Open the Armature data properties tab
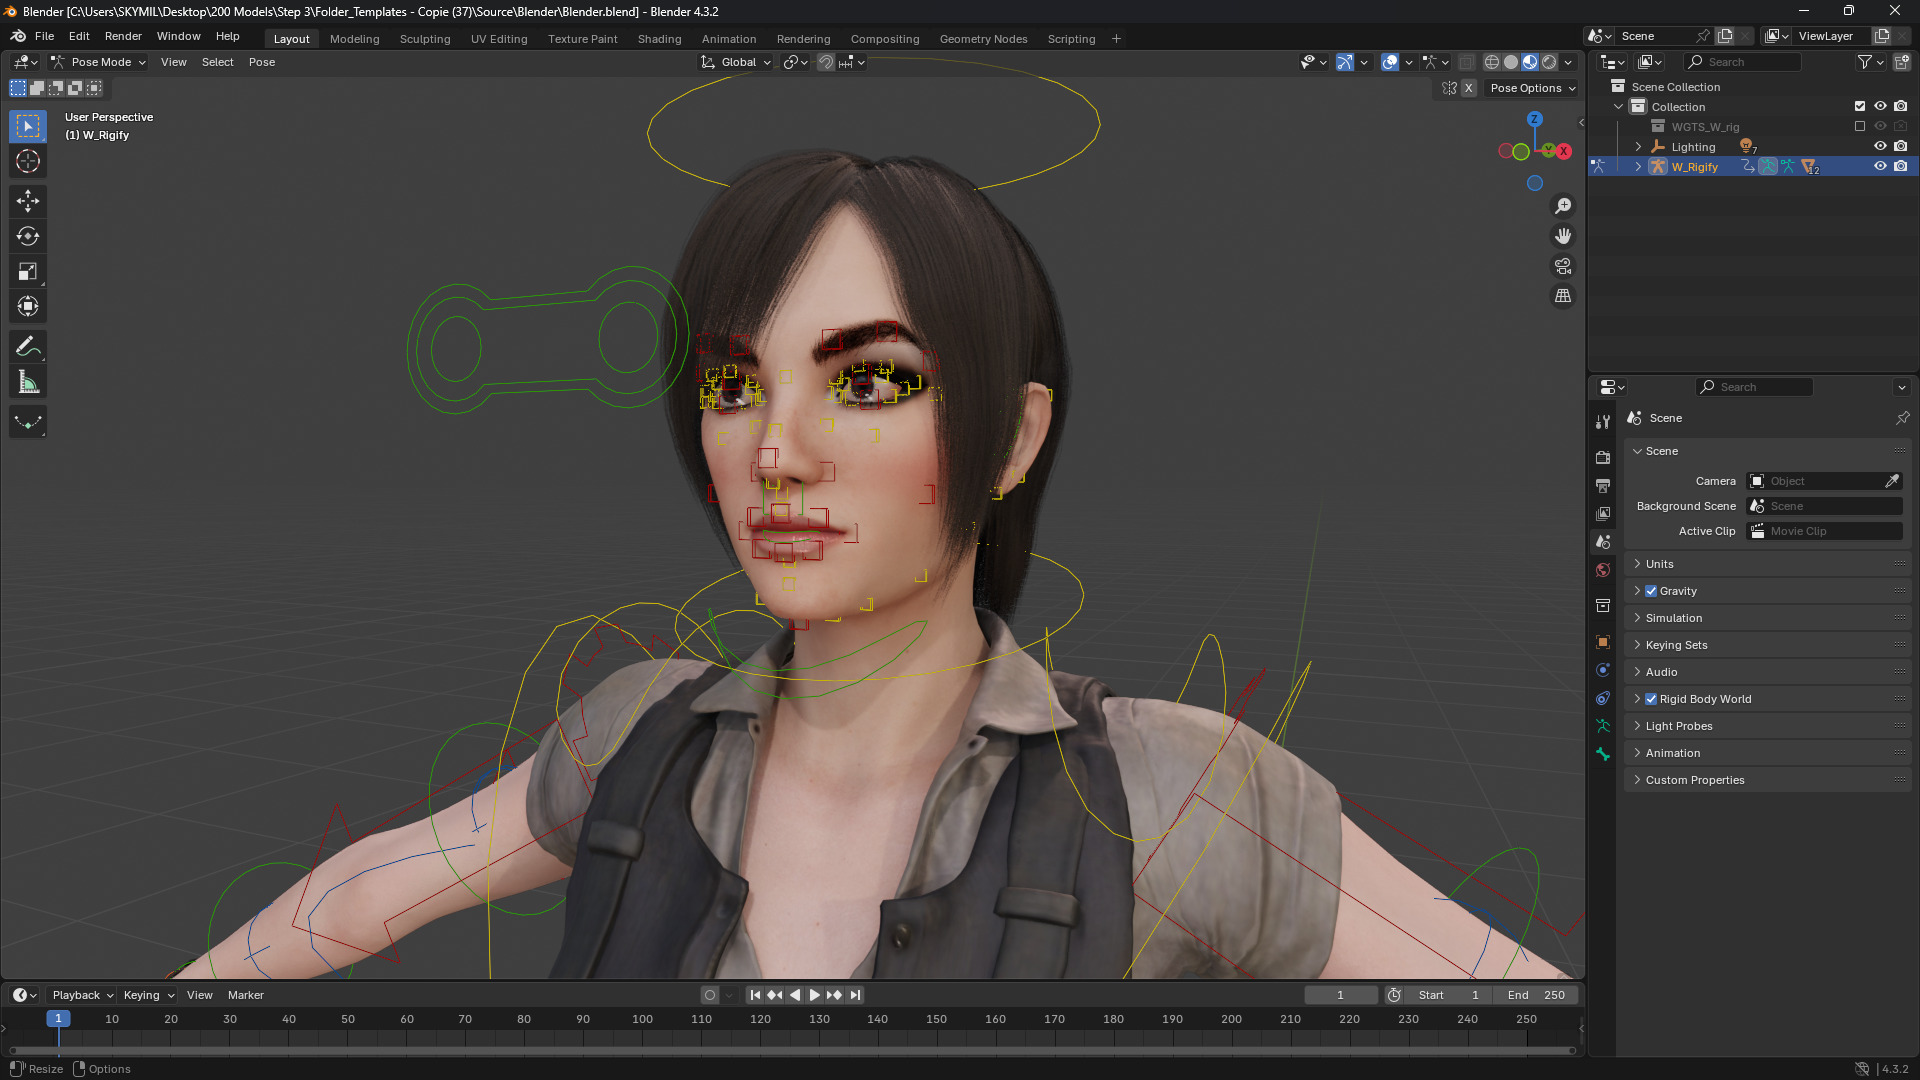Viewport: 1920px width, 1080px height. (1603, 726)
